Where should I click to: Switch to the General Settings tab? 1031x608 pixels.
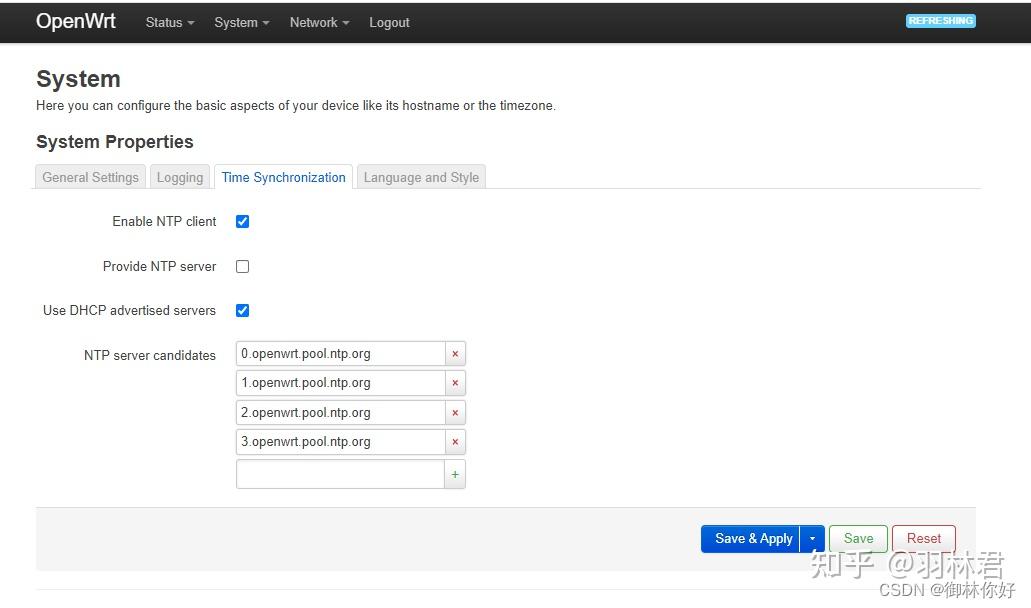[x=91, y=177]
